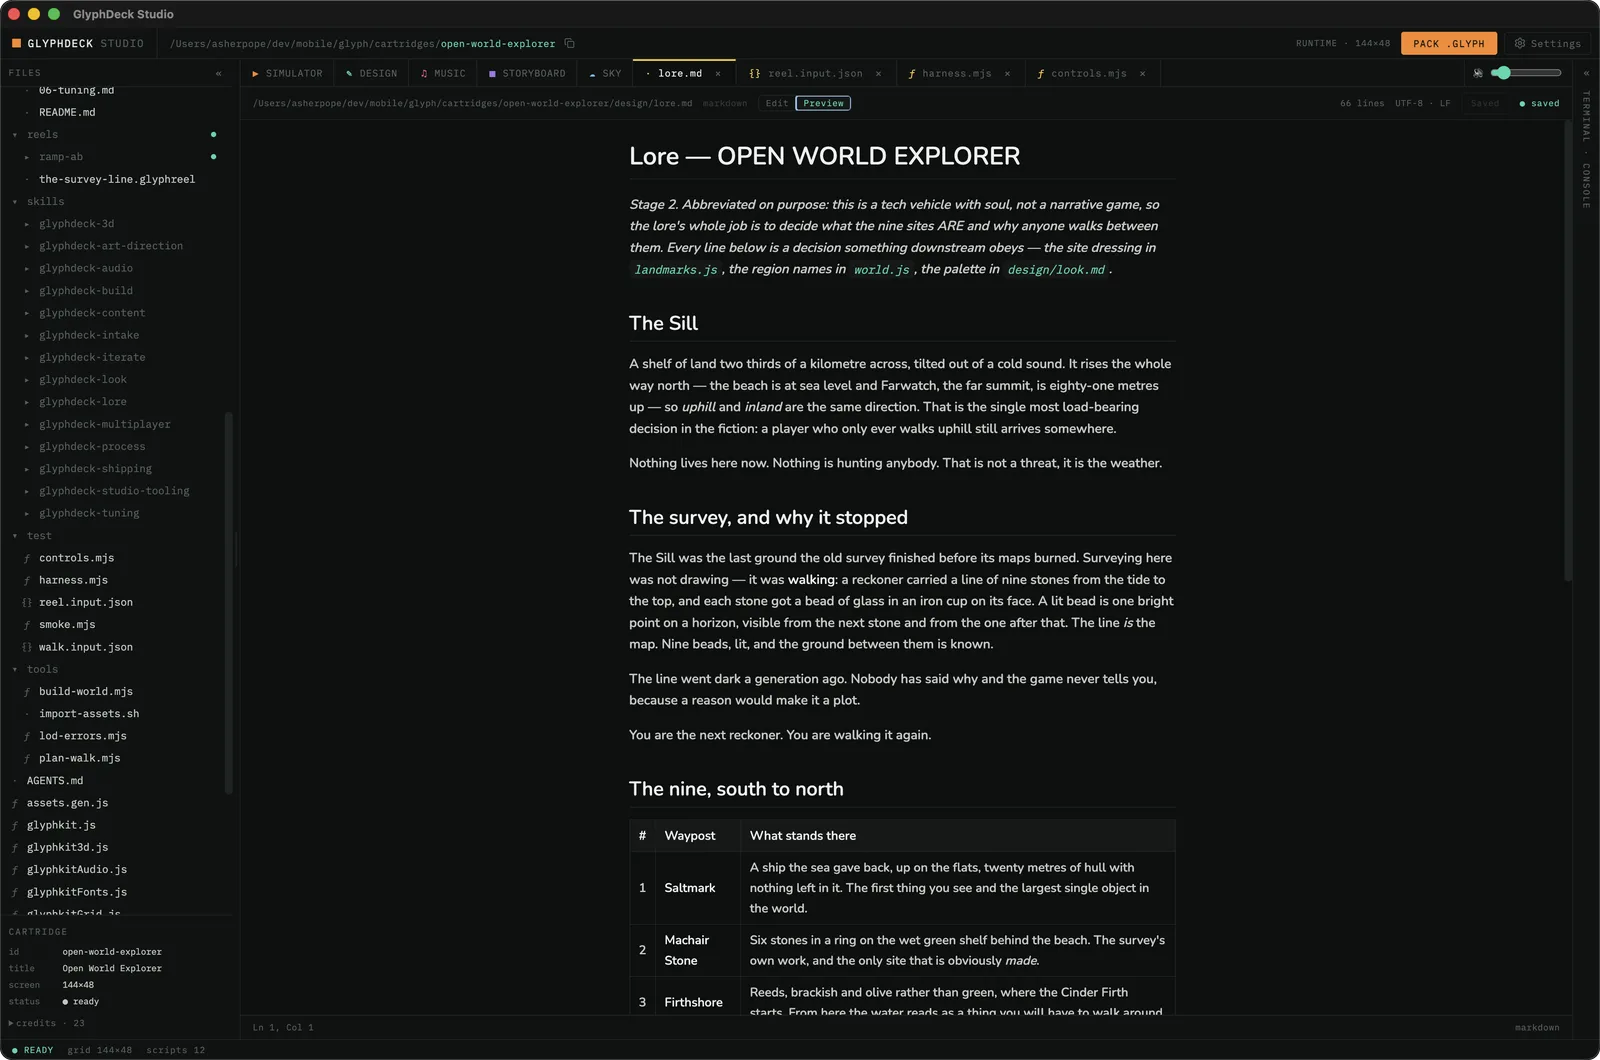Viewport: 1600px width, 1060px height.
Task: Open the Music tab
Action: click(443, 74)
